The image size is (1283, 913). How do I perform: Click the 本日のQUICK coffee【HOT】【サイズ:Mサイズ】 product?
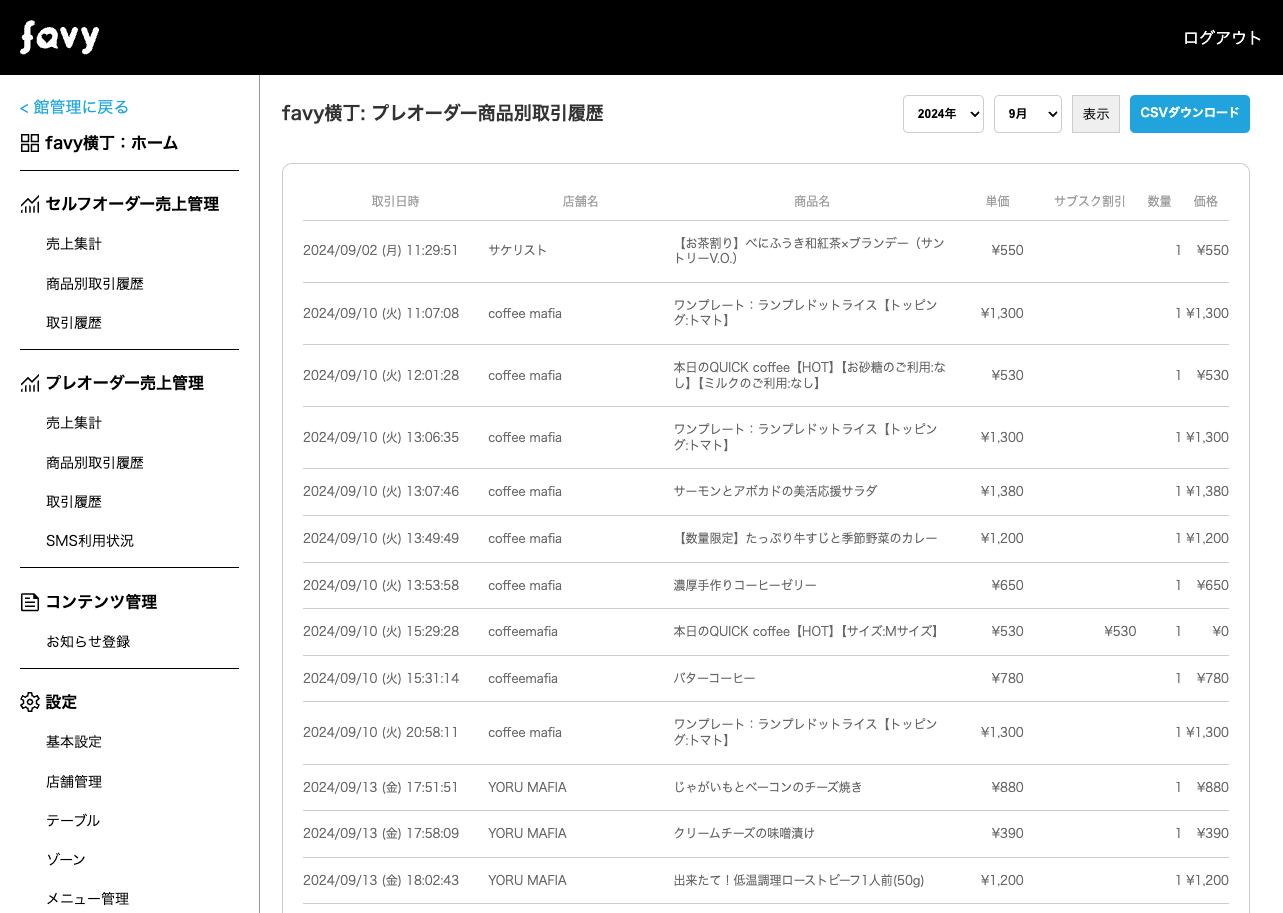(x=808, y=631)
